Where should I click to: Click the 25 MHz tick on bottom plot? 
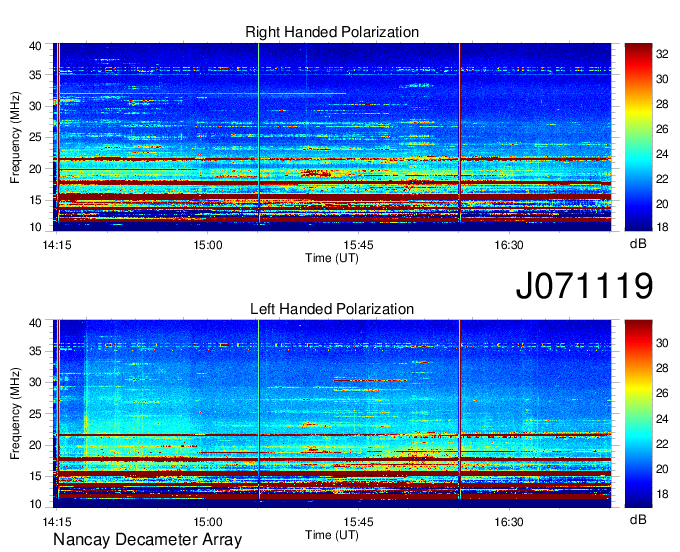(x=35, y=414)
